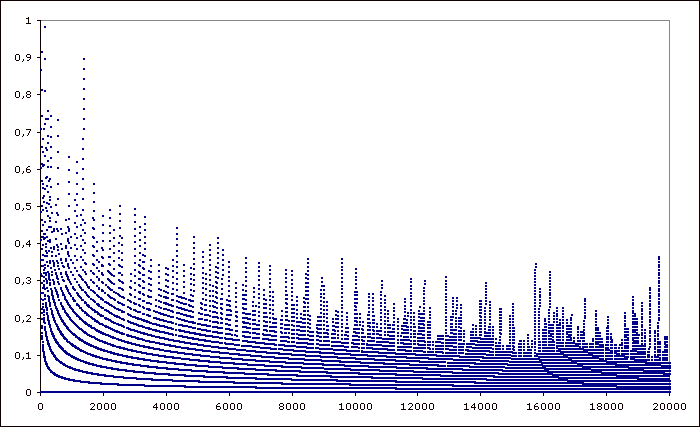Click the y-axis label 0,6
Viewport: 700px width, 427px height.
pos(23,169)
